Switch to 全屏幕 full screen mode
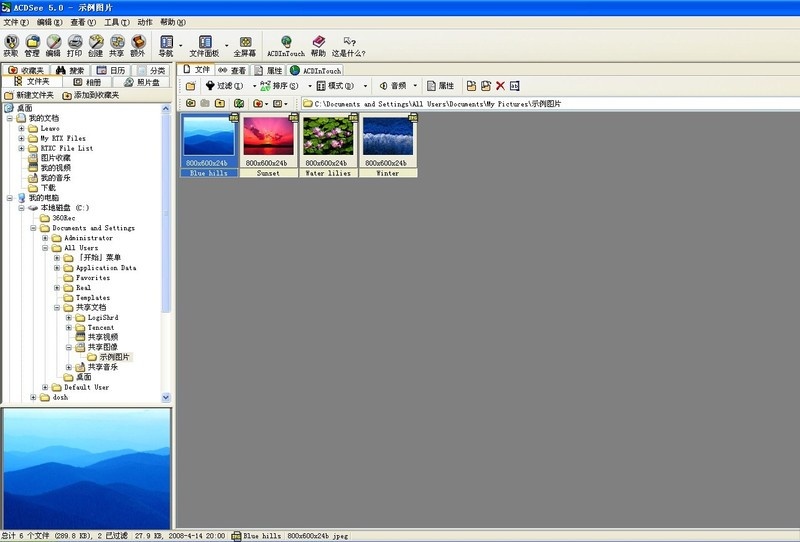 [x=245, y=46]
